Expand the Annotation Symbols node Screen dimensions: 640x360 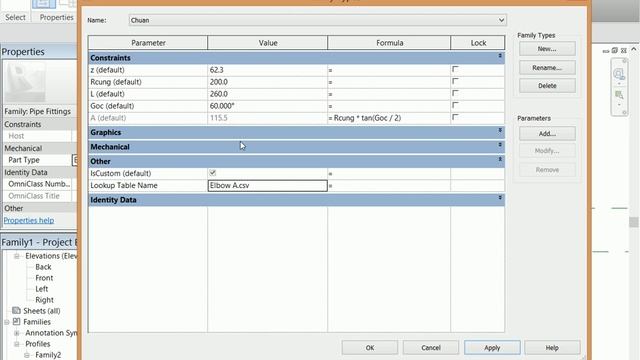(x=17, y=333)
